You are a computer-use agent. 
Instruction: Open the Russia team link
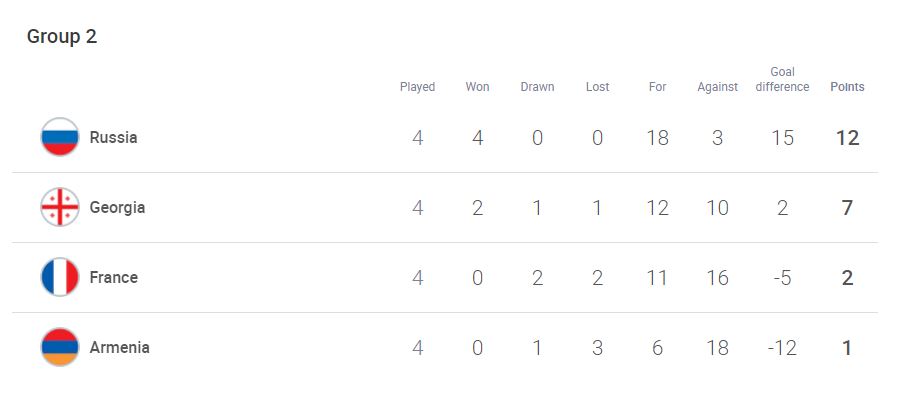pos(113,138)
